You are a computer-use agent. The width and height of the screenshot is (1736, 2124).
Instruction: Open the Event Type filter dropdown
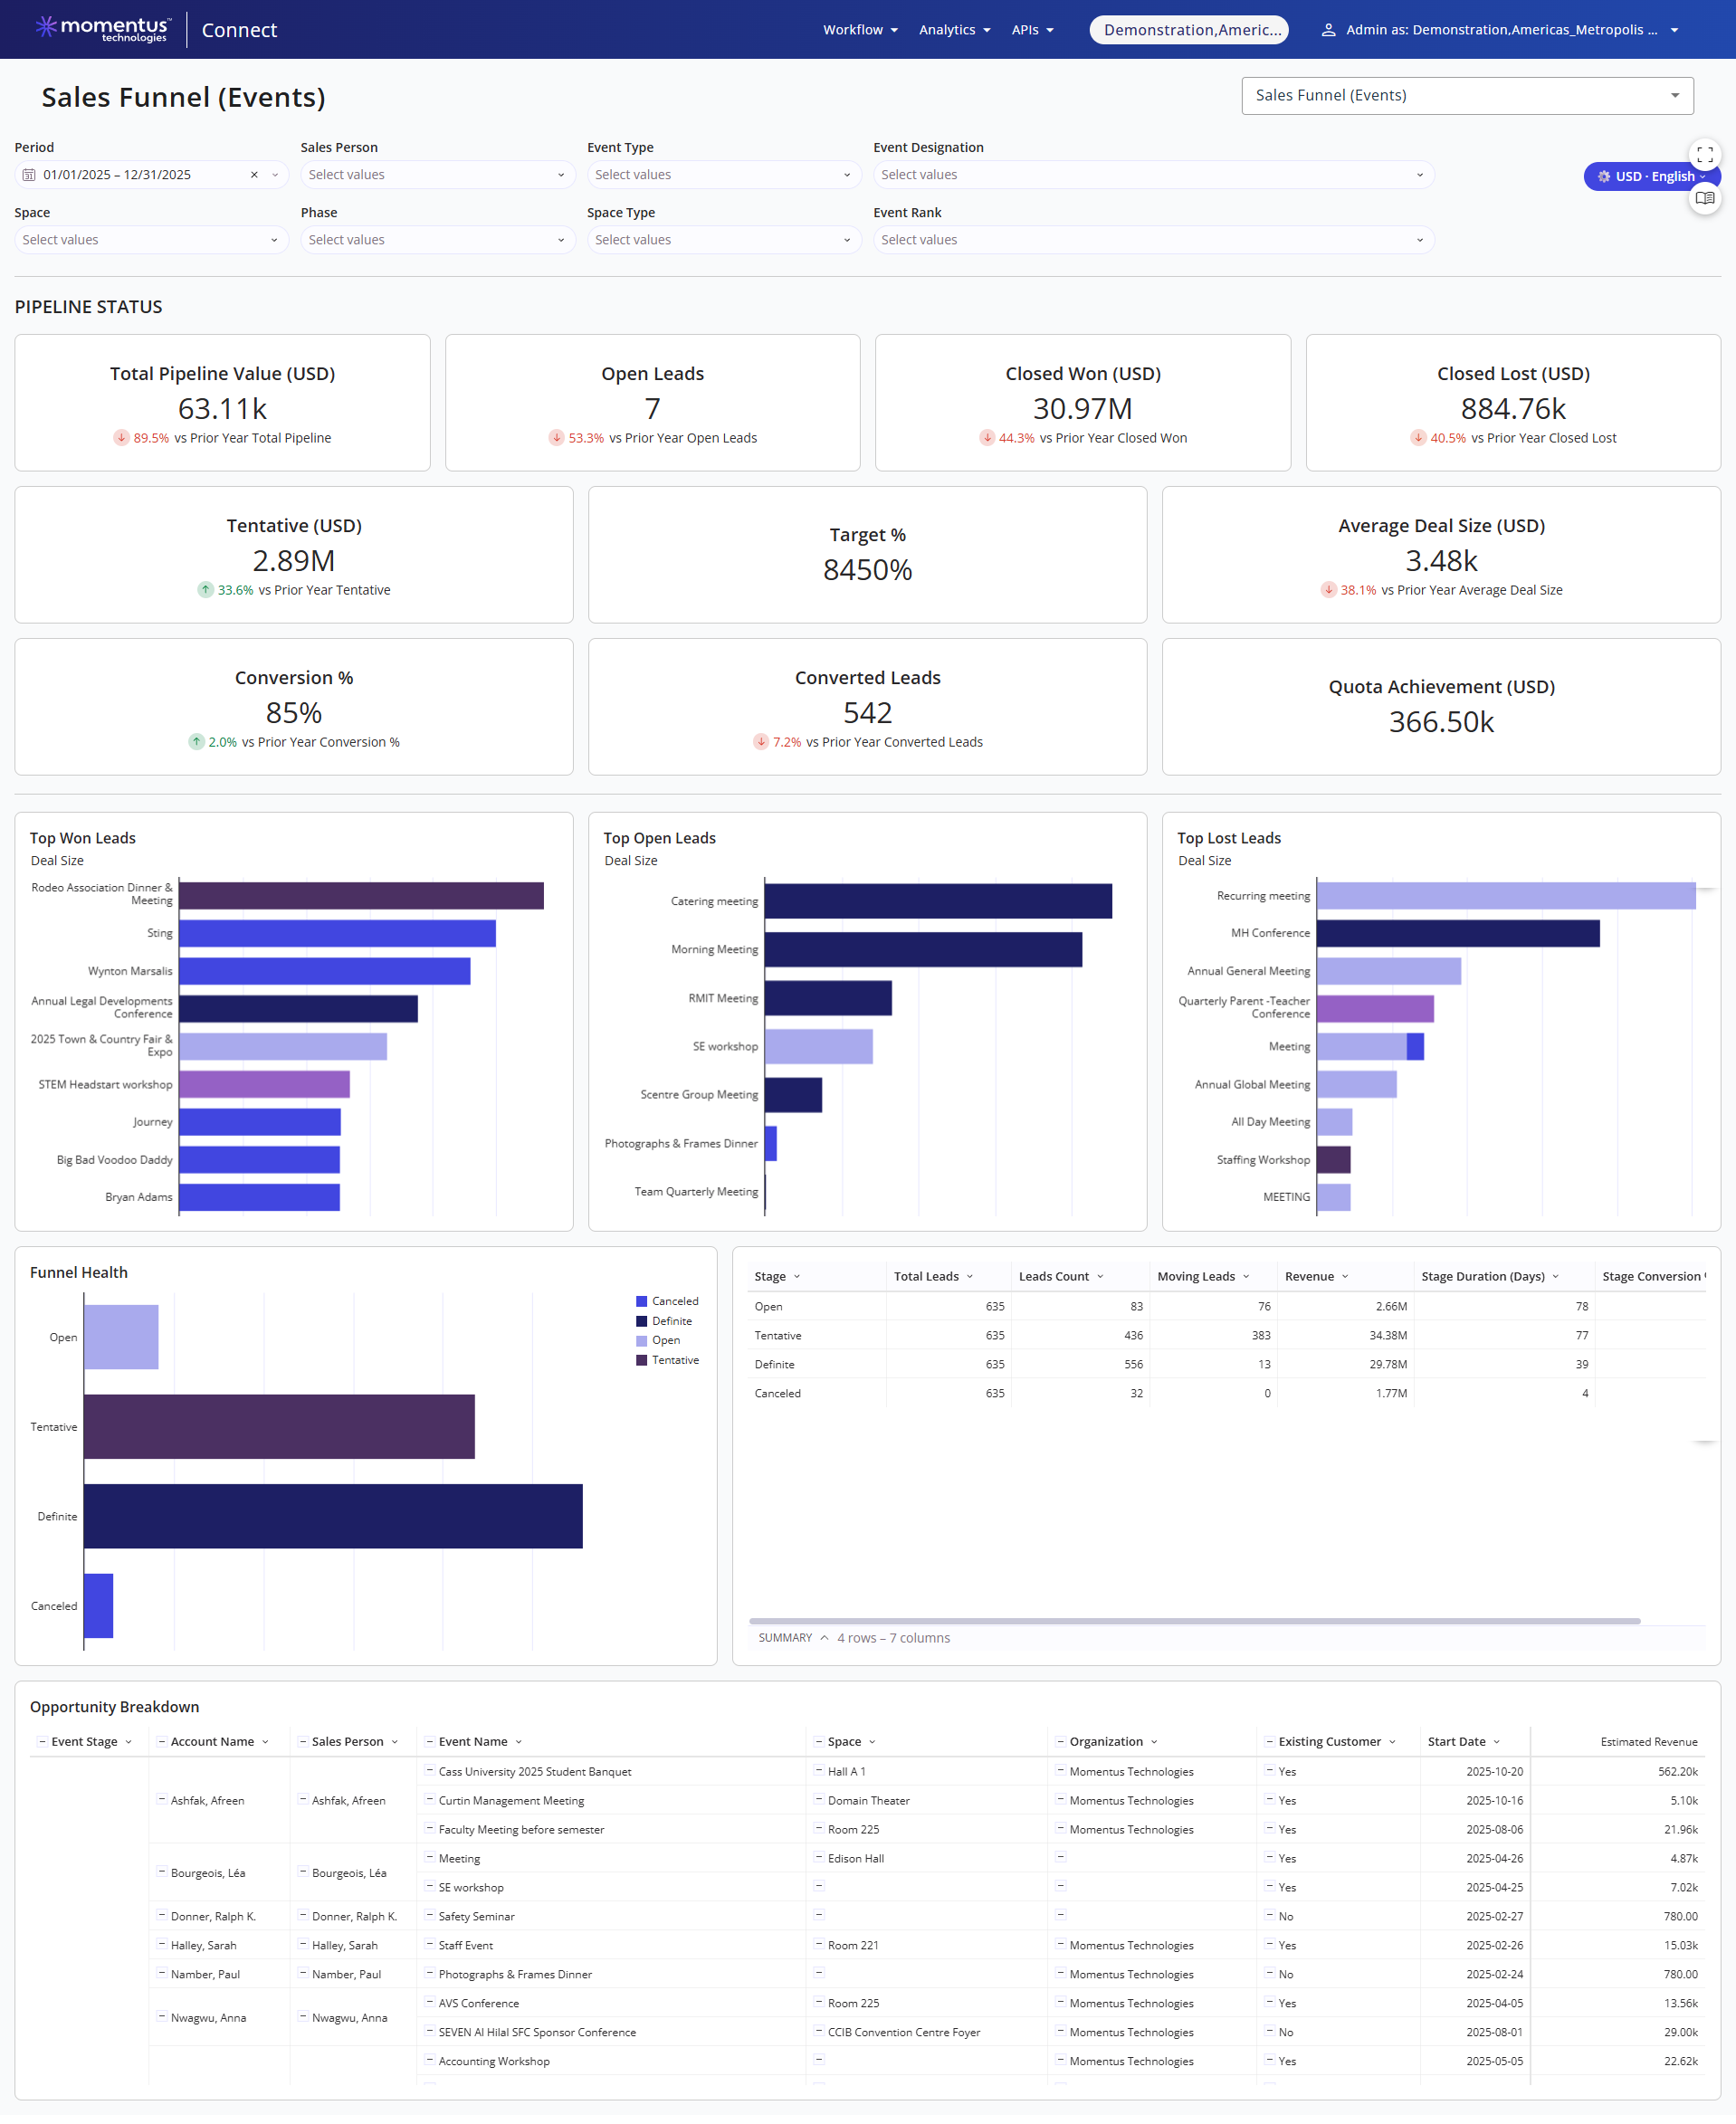(x=724, y=175)
